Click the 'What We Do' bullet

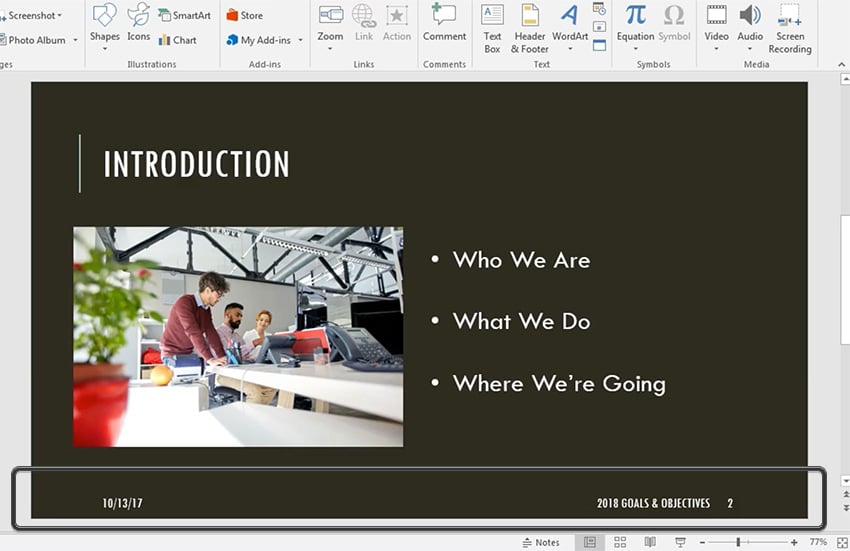(x=521, y=322)
